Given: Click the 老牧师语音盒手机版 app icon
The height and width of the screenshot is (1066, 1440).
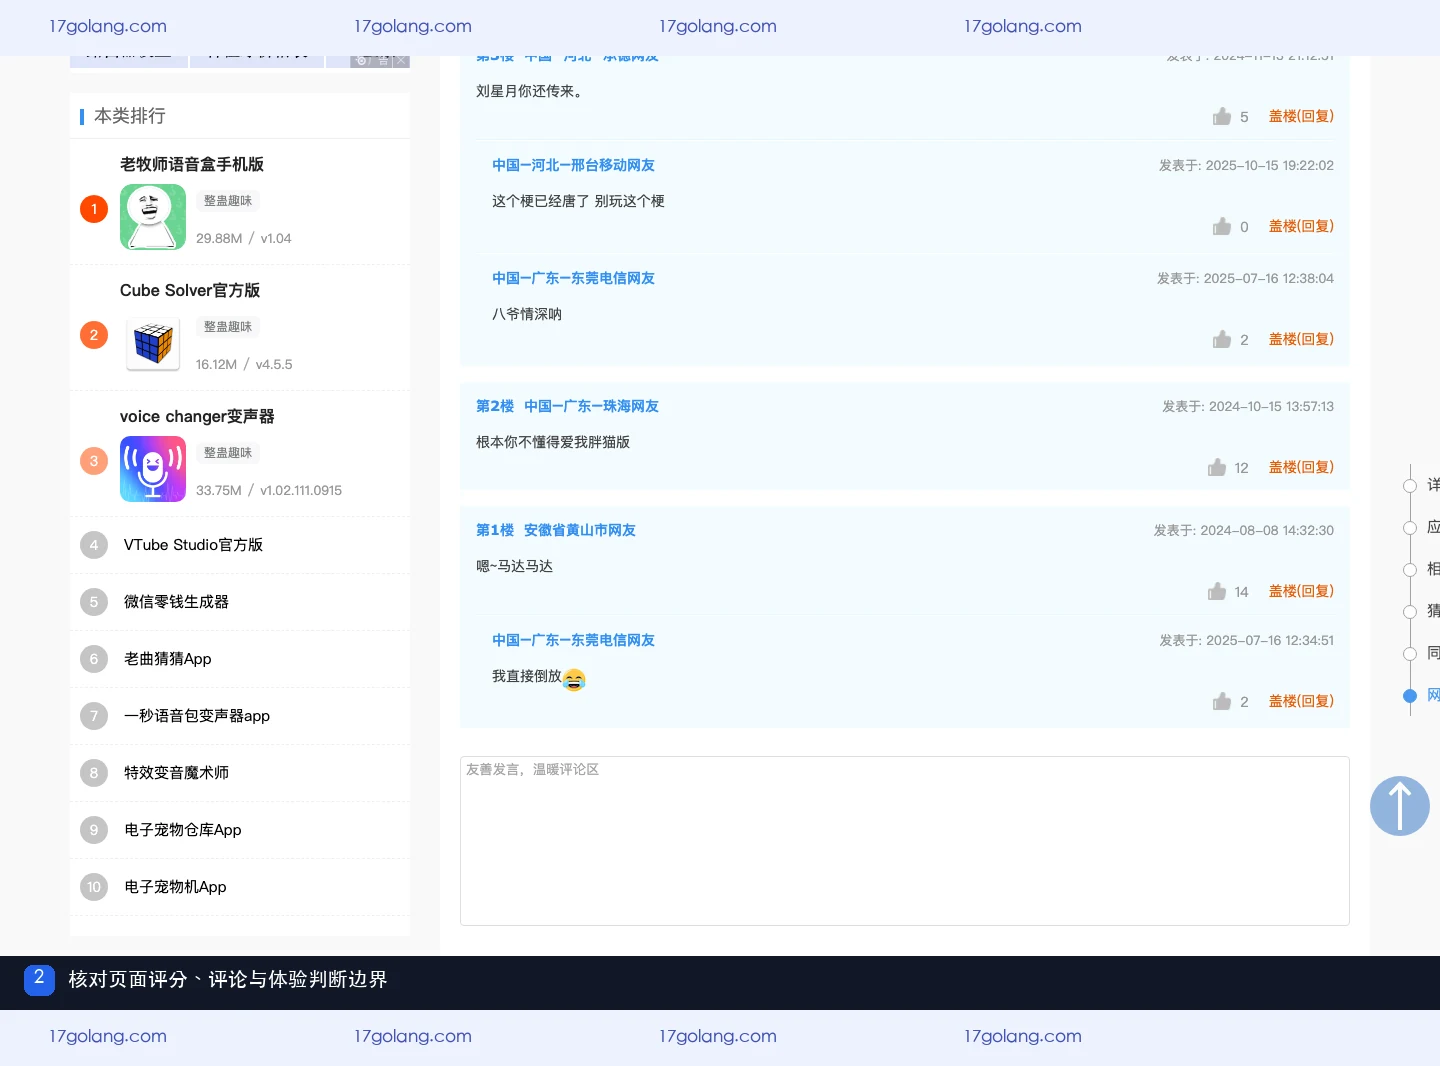Looking at the screenshot, I should (x=153, y=217).
